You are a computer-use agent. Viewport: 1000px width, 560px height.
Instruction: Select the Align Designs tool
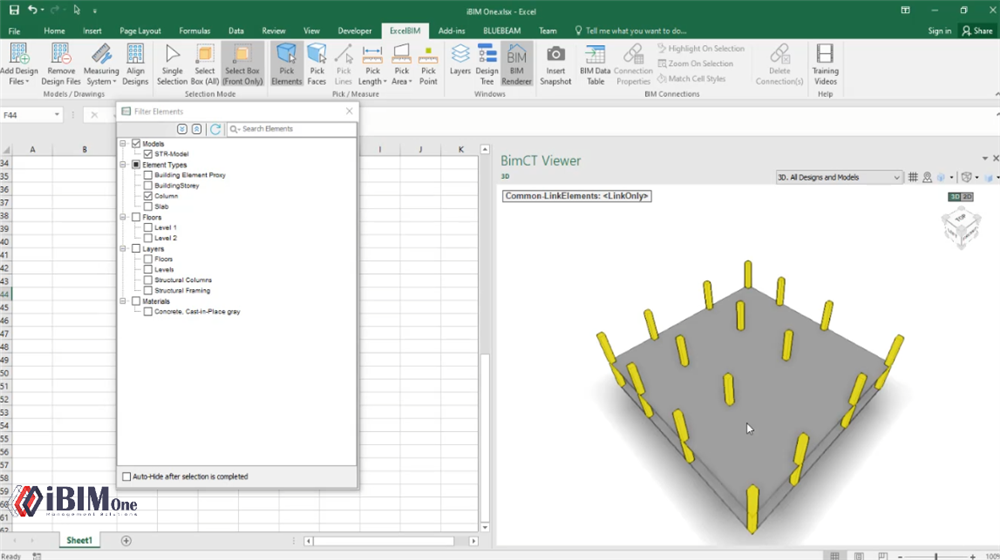tap(135, 64)
